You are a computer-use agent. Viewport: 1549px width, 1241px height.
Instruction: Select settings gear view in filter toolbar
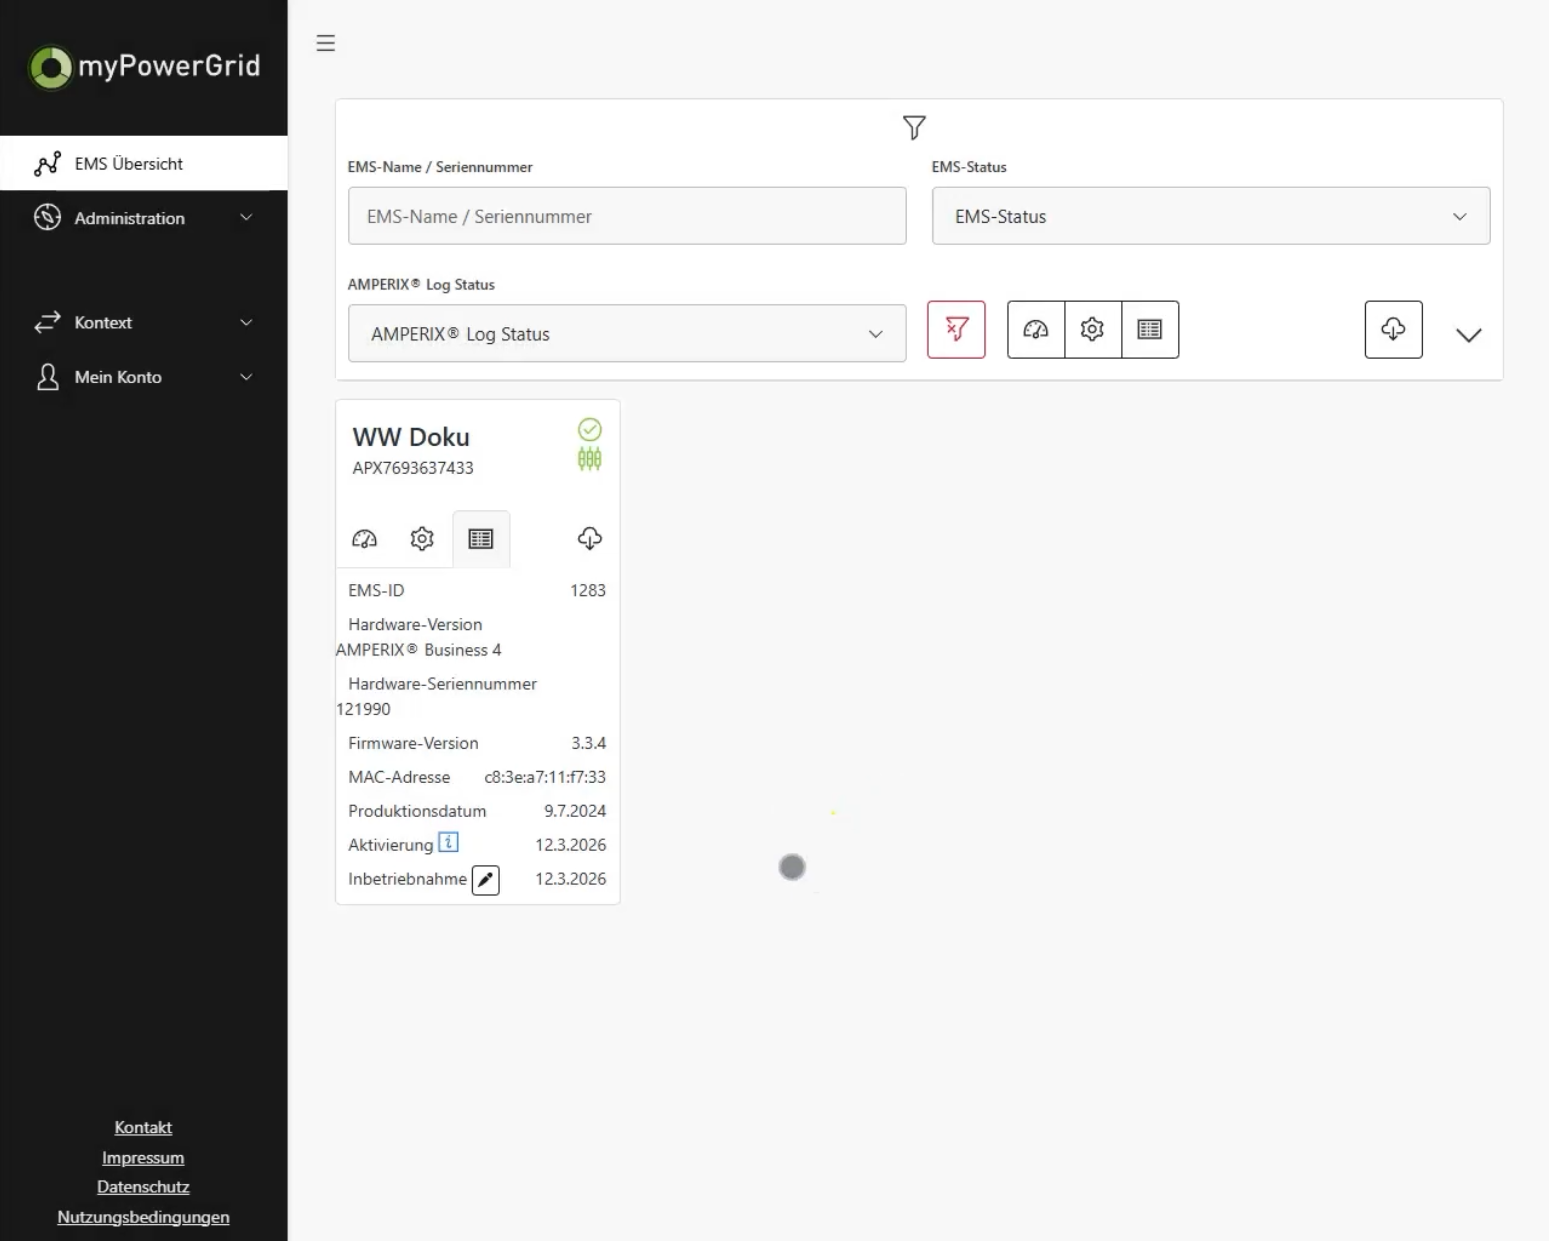click(1093, 329)
